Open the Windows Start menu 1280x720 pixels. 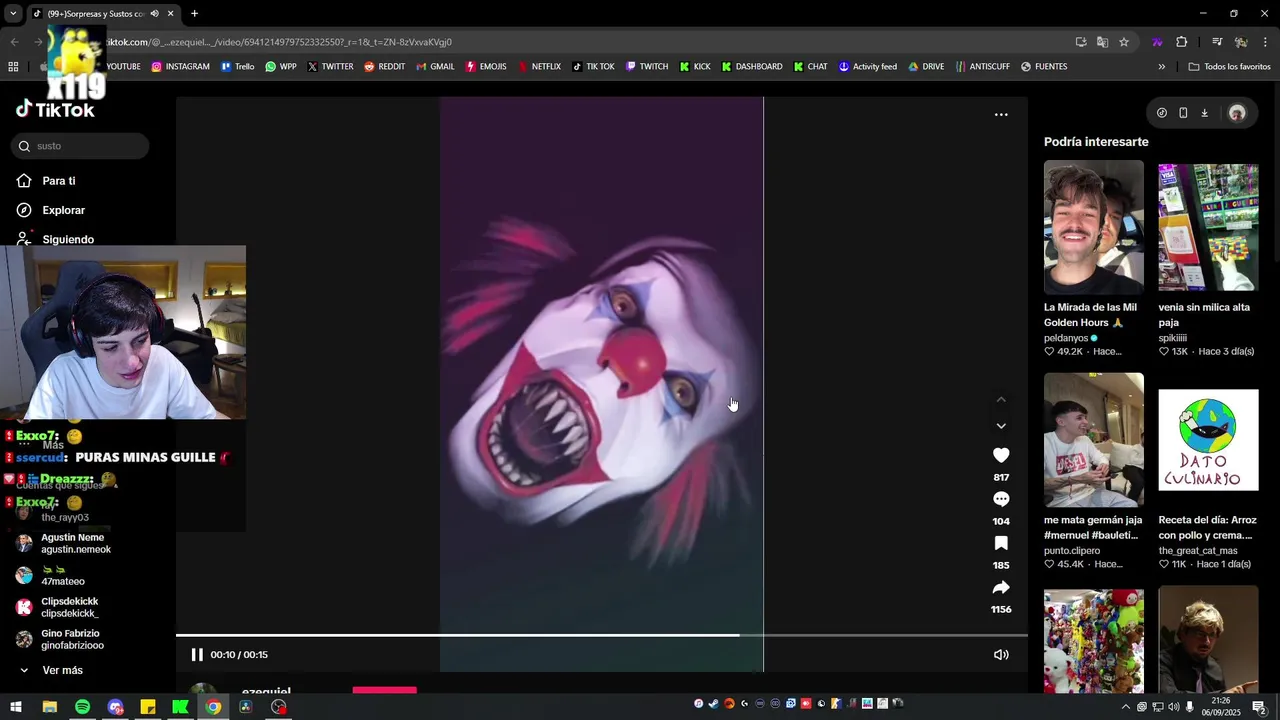[x=16, y=707]
